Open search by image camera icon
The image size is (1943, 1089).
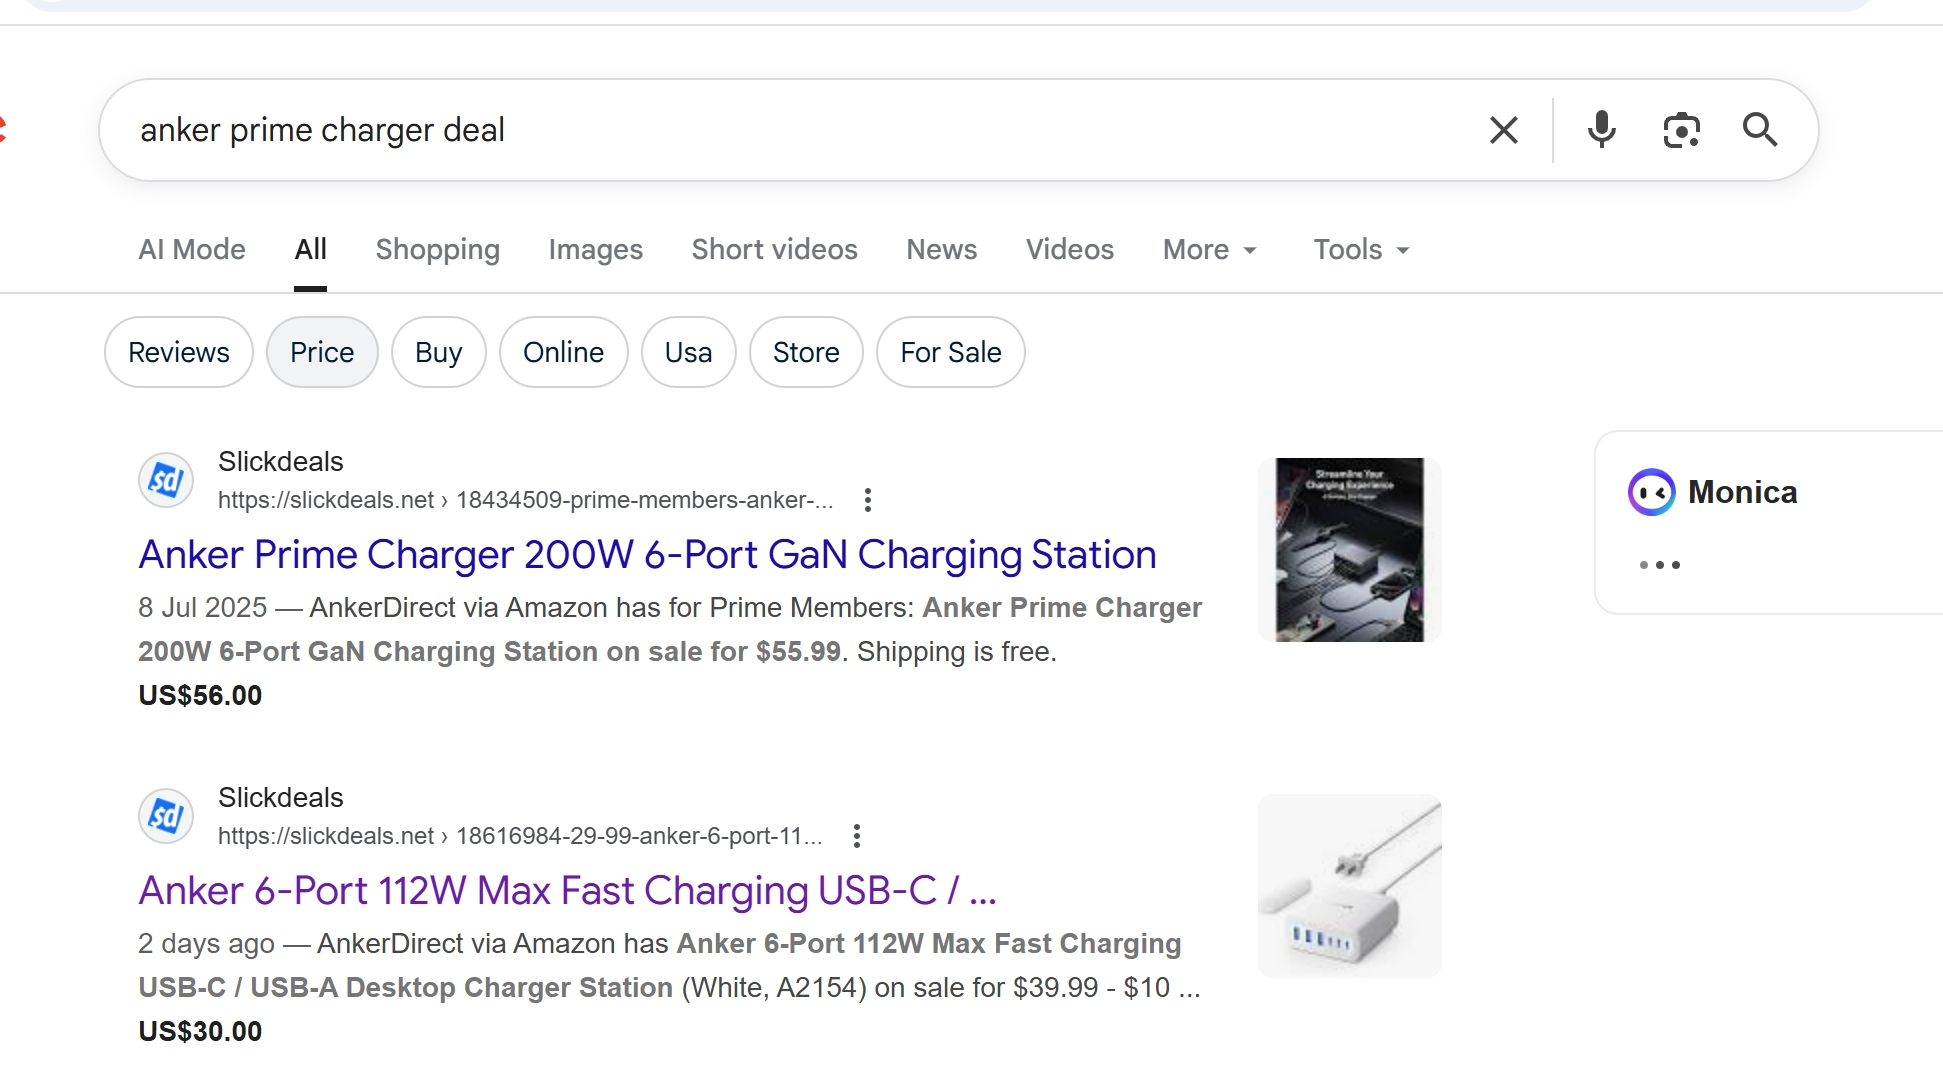click(1681, 130)
